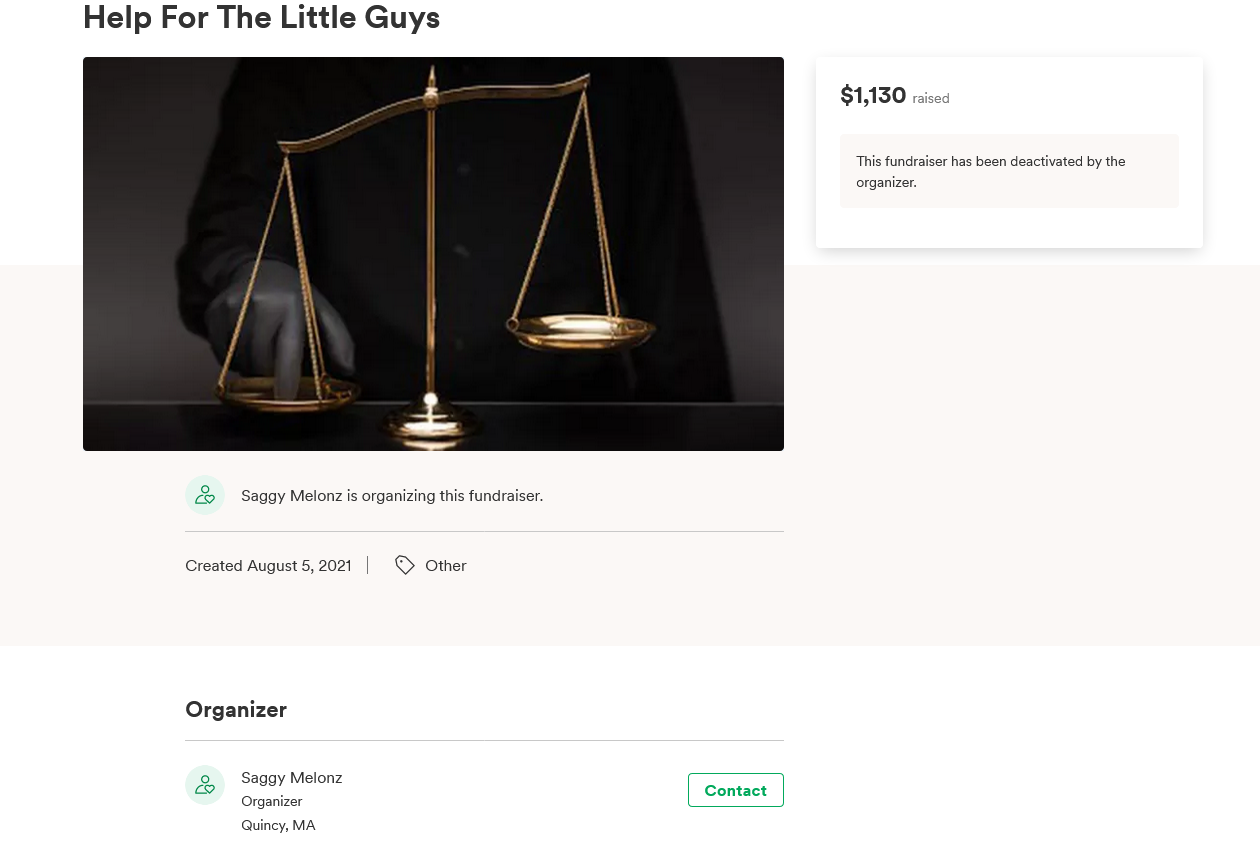Click the Organizer section heading
The image size is (1260, 852).
[236, 710]
